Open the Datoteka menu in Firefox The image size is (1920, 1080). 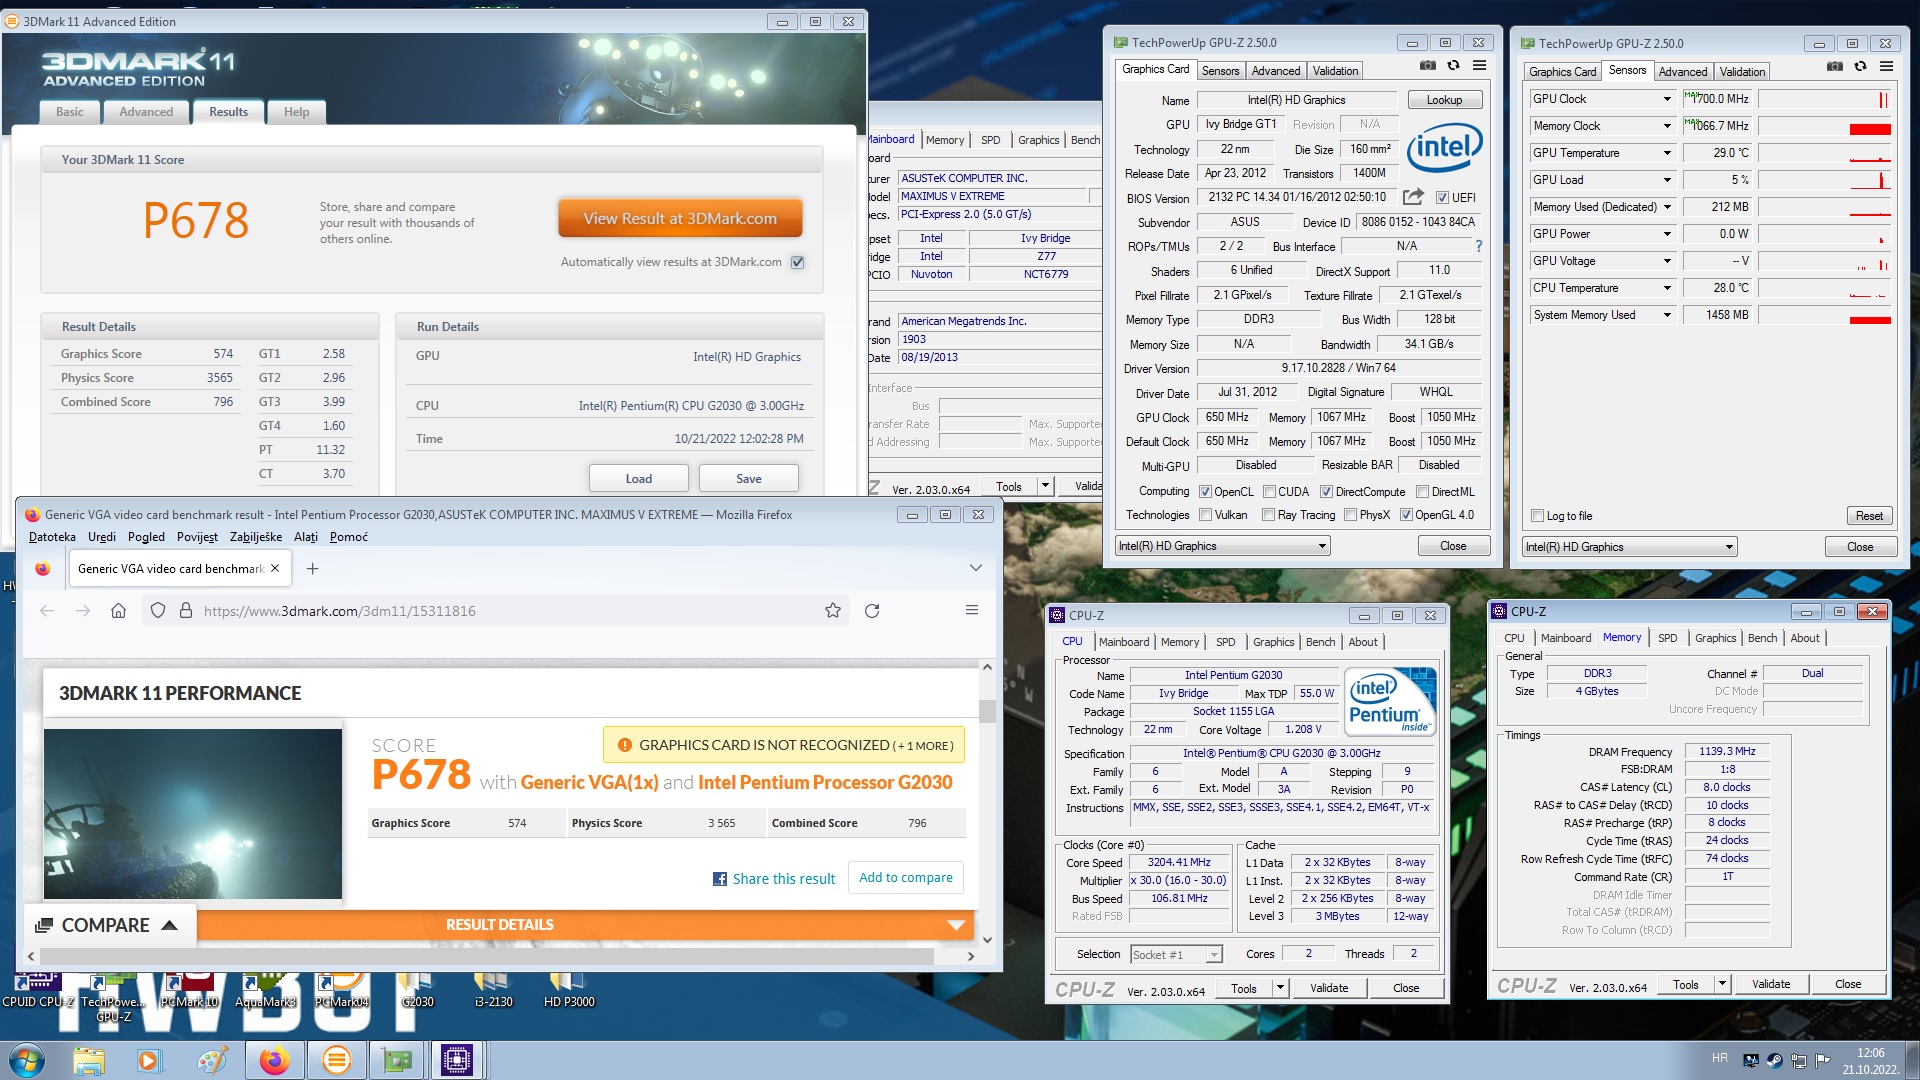point(52,537)
